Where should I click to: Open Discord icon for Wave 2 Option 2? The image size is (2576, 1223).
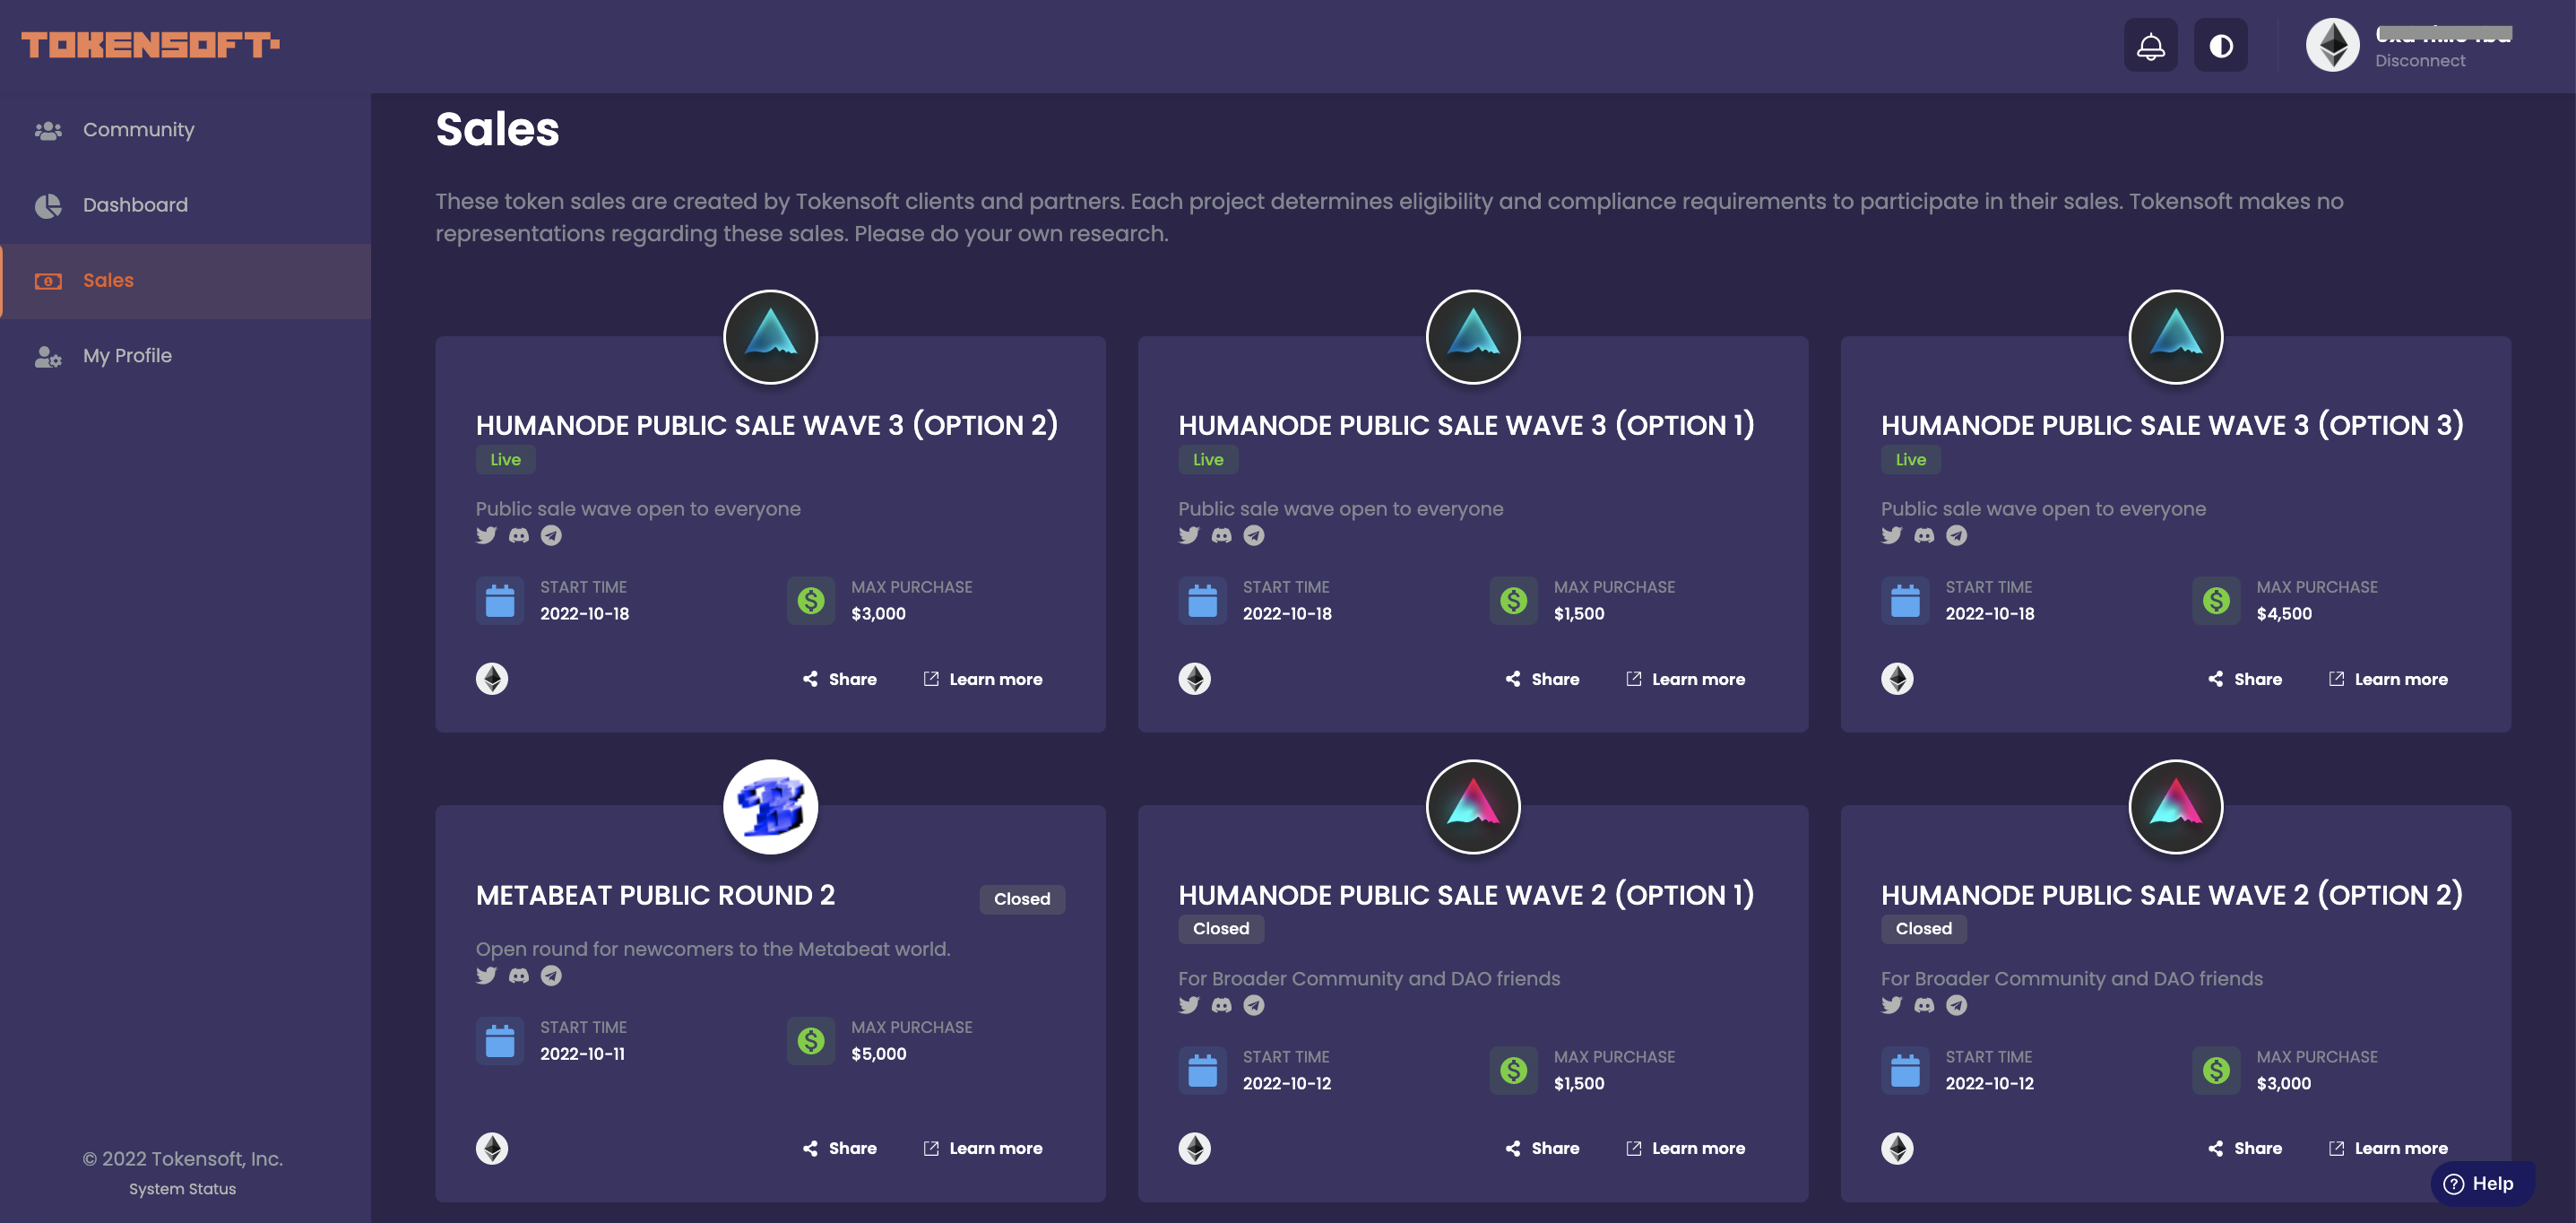click(x=1925, y=1005)
